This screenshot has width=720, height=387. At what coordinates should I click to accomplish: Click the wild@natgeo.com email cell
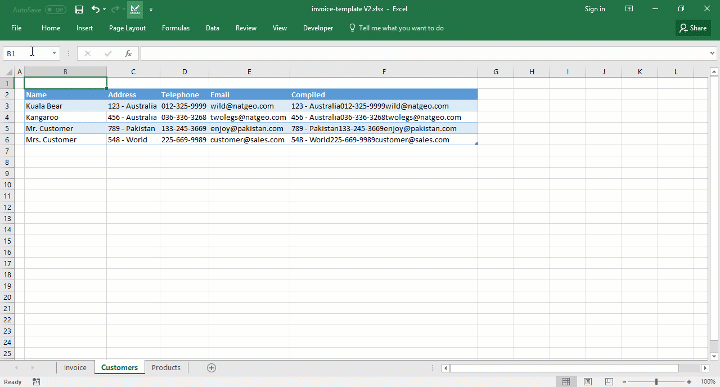(x=249, y=106)
